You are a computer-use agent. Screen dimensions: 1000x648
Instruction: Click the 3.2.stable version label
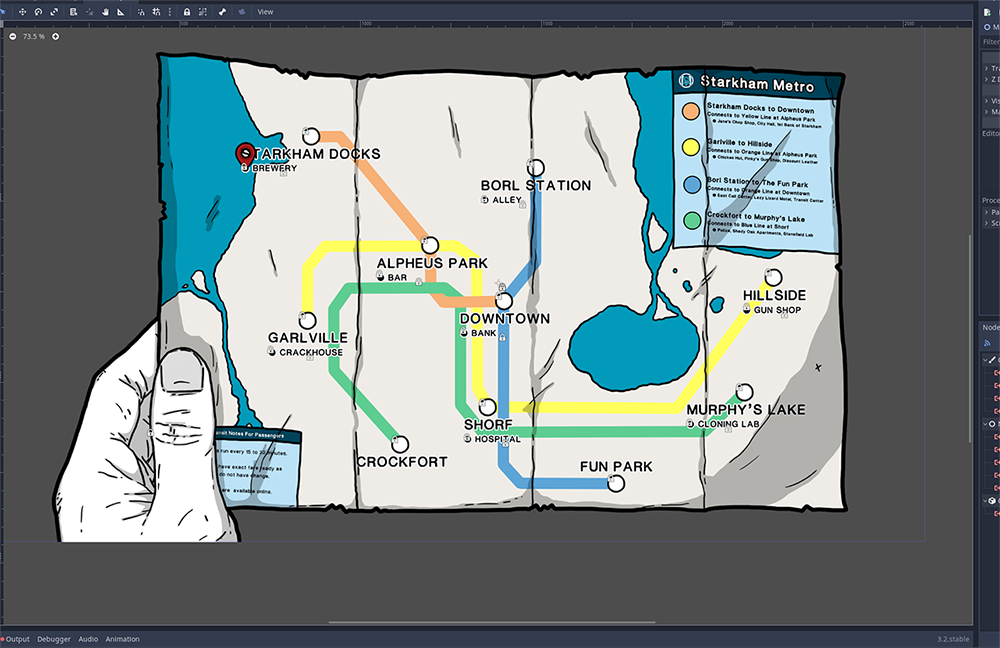pyautogui.click(x=953, y=639)
